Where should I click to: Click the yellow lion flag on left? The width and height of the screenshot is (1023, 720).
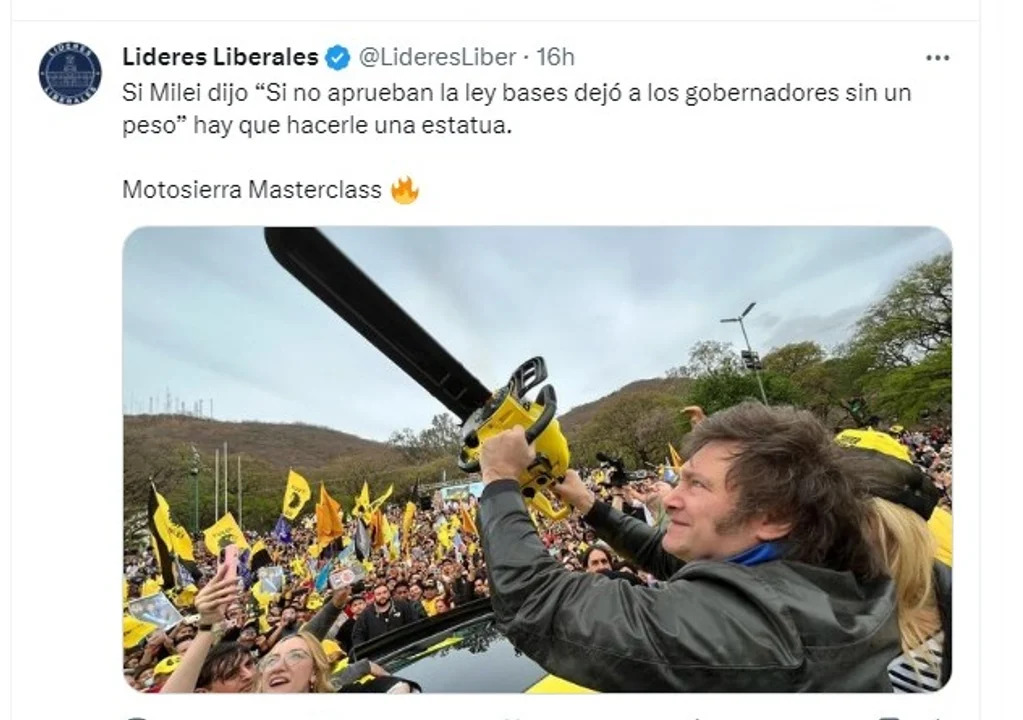(296, 494)
